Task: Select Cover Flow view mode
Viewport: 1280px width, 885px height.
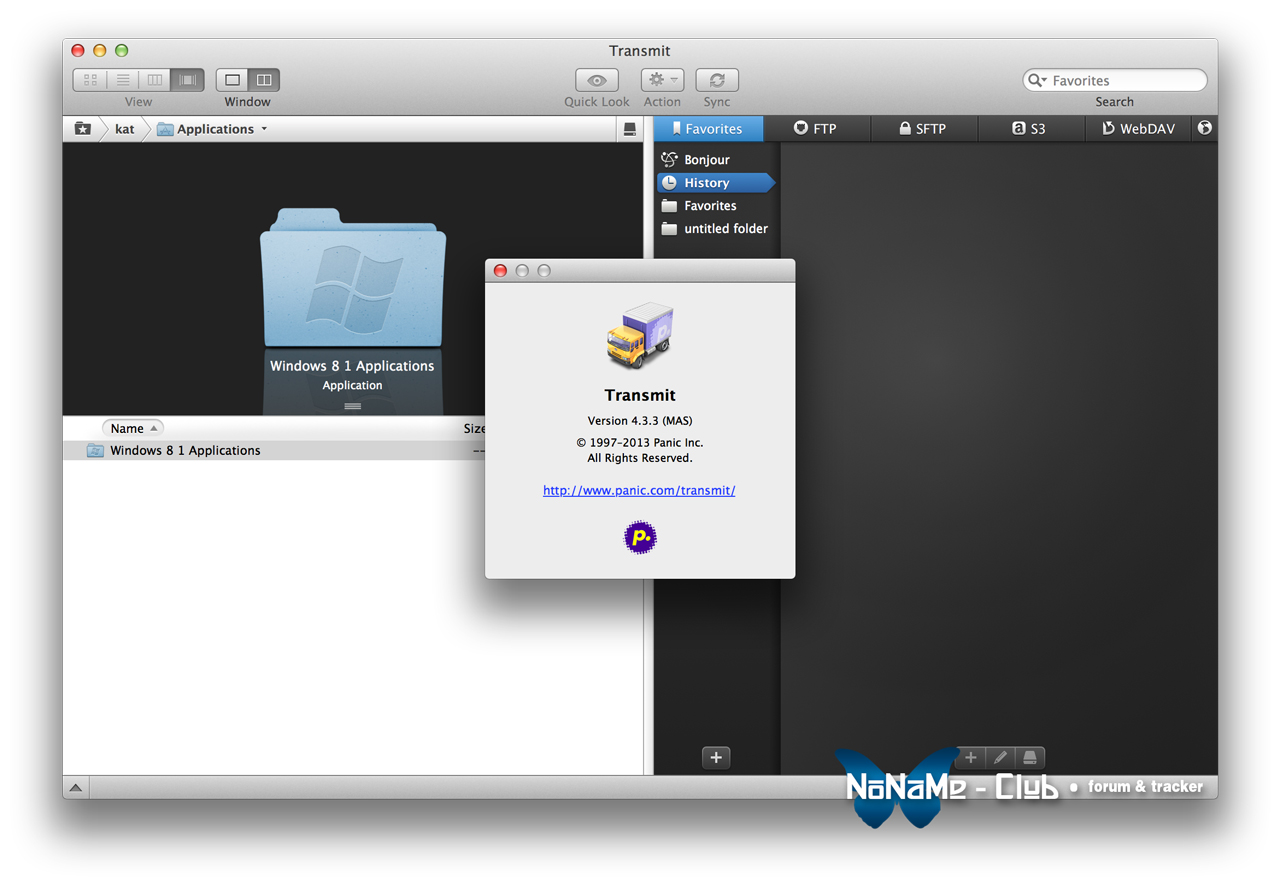Action: point(187,80)
